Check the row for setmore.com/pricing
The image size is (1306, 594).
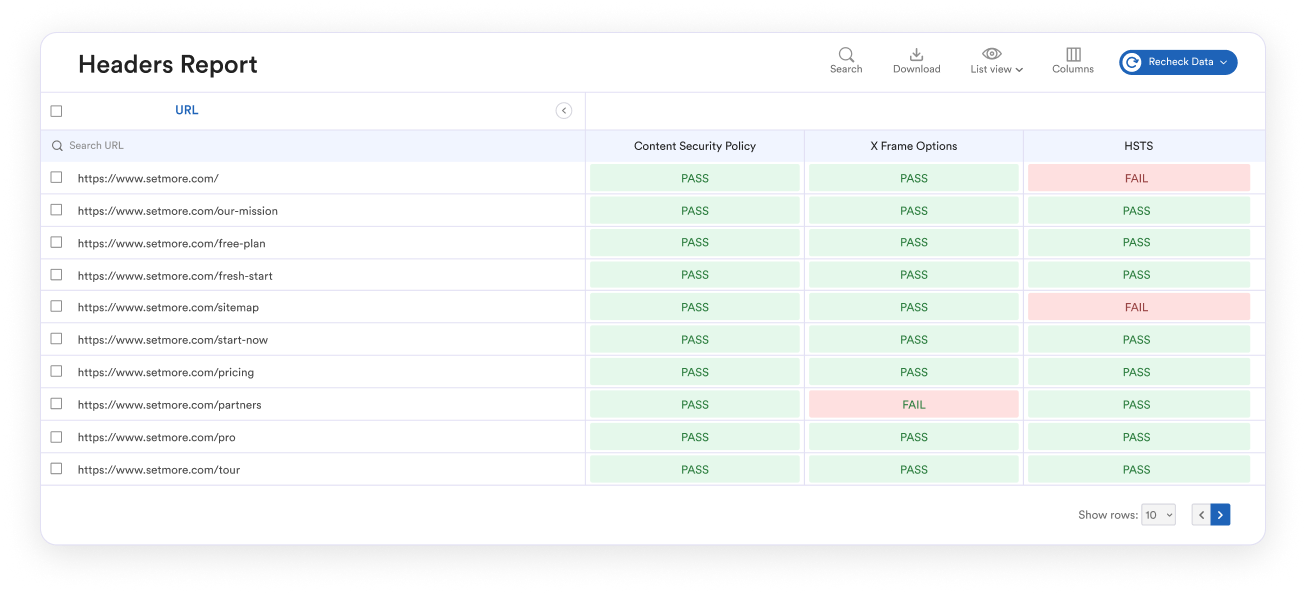click(x=57, y=372)
